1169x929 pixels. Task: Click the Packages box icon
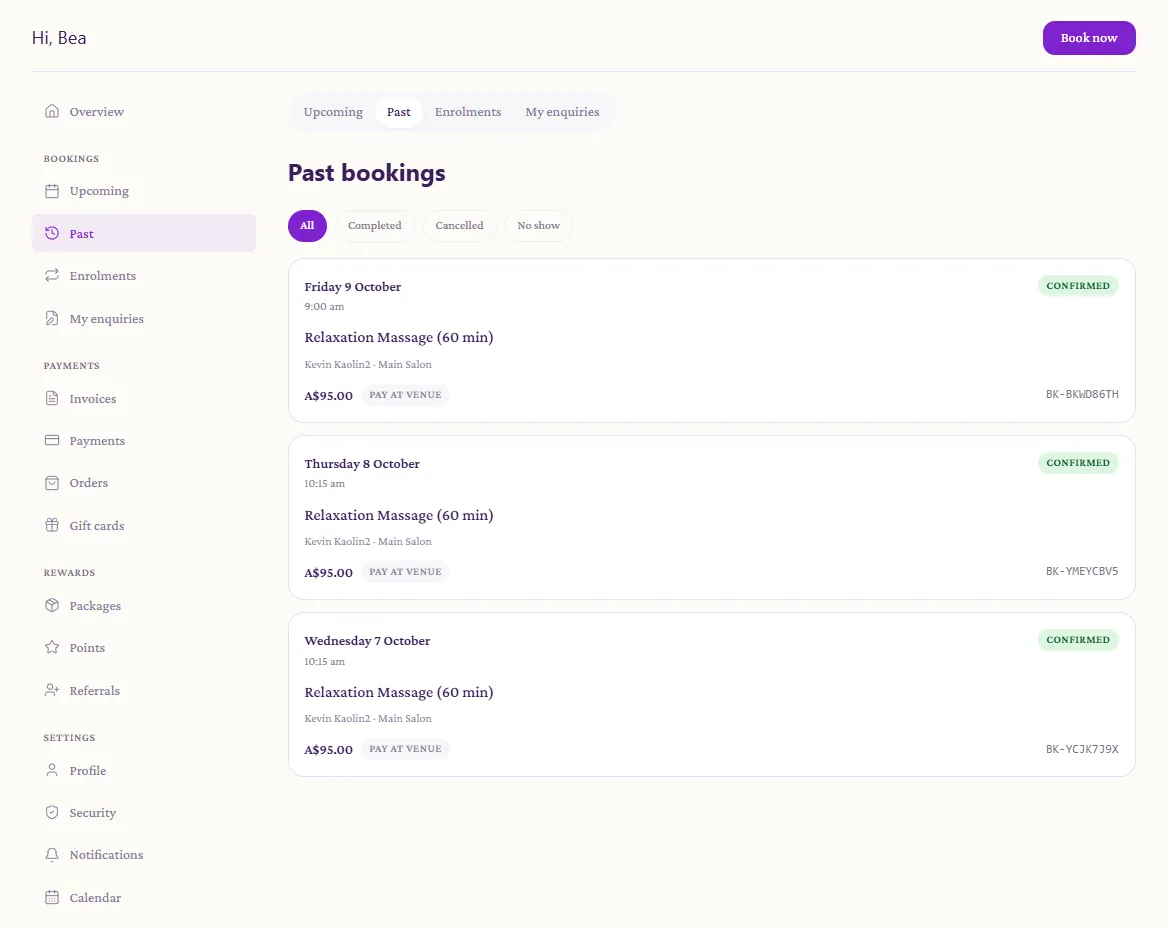pyautogui.click(x=51, y=605)
